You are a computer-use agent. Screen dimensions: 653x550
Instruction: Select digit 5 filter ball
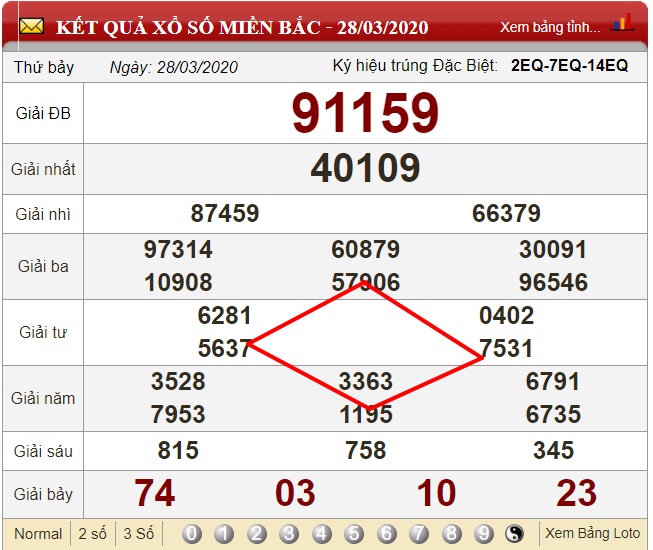pyautogui.click(x=354, y=534)
